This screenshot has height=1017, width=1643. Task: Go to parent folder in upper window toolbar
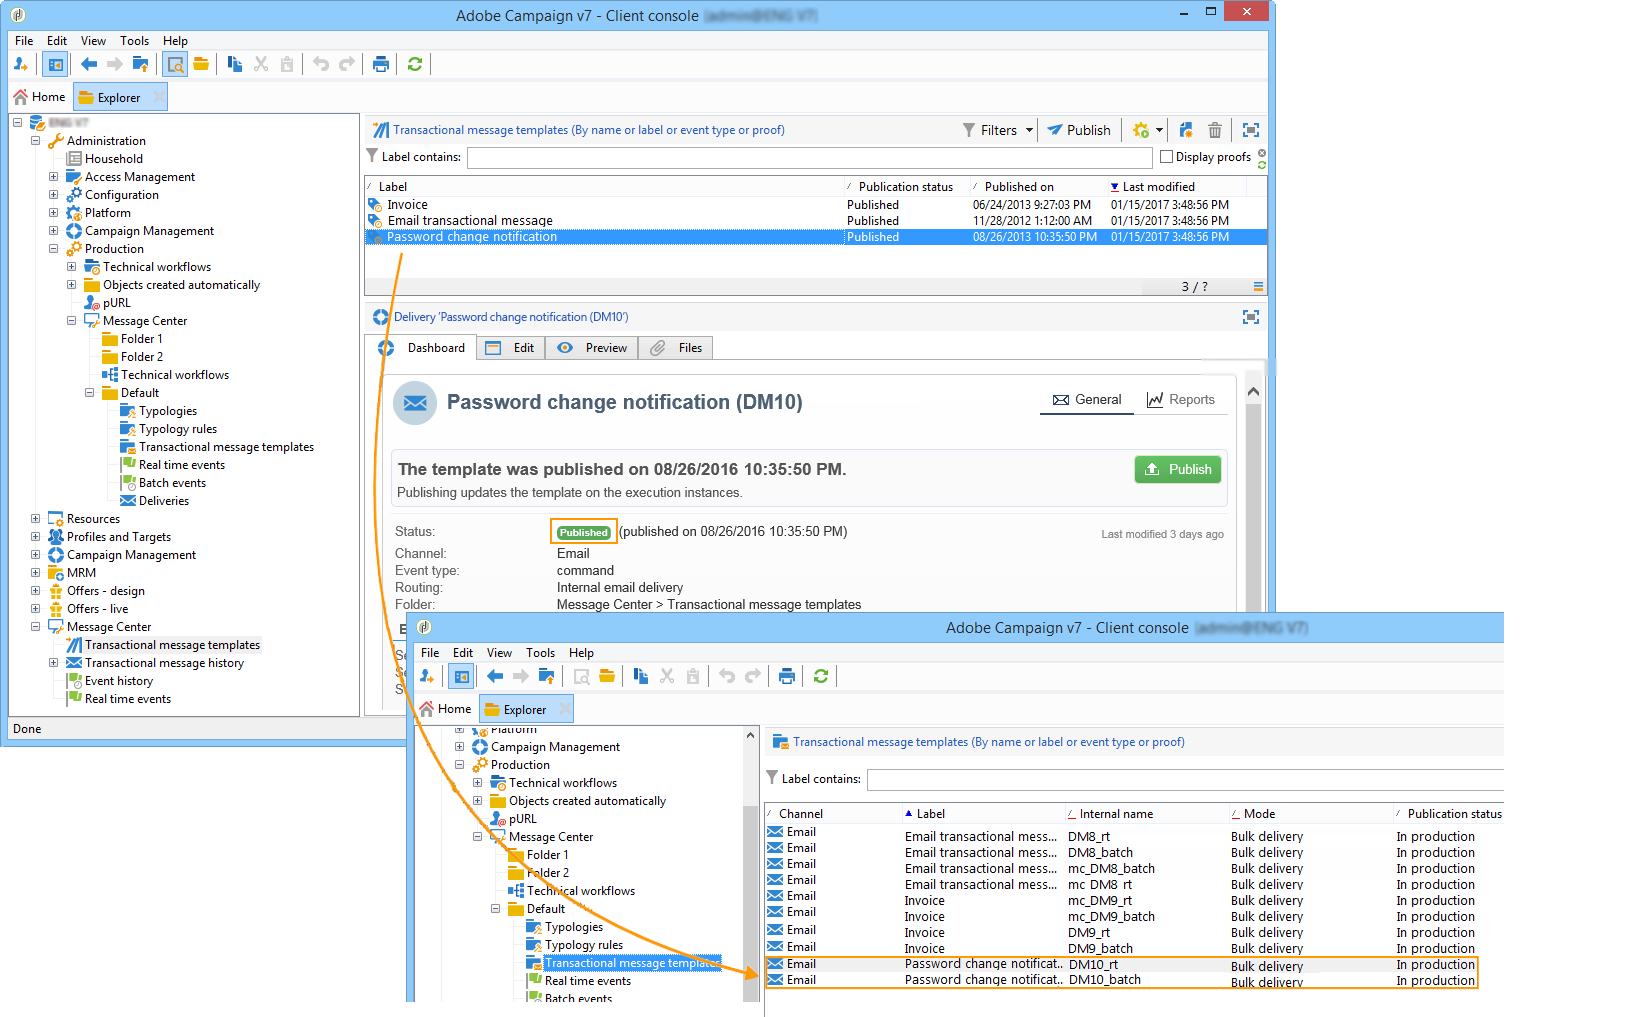(141, 64)
